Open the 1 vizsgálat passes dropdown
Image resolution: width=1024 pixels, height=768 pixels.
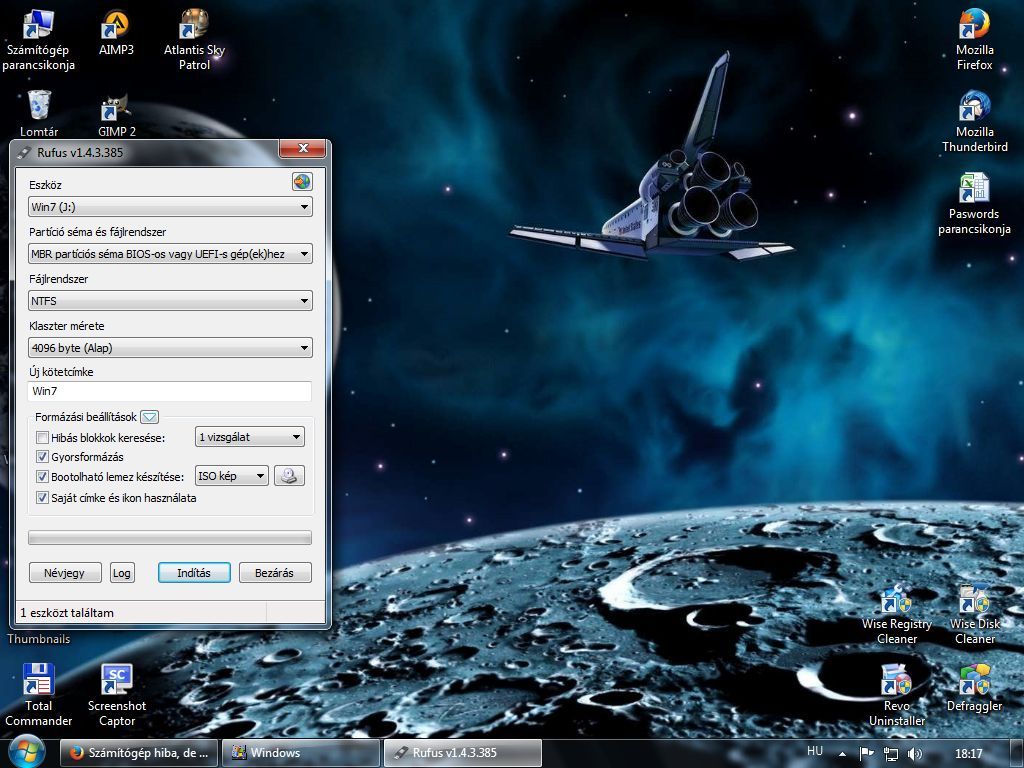pos(249,437)
